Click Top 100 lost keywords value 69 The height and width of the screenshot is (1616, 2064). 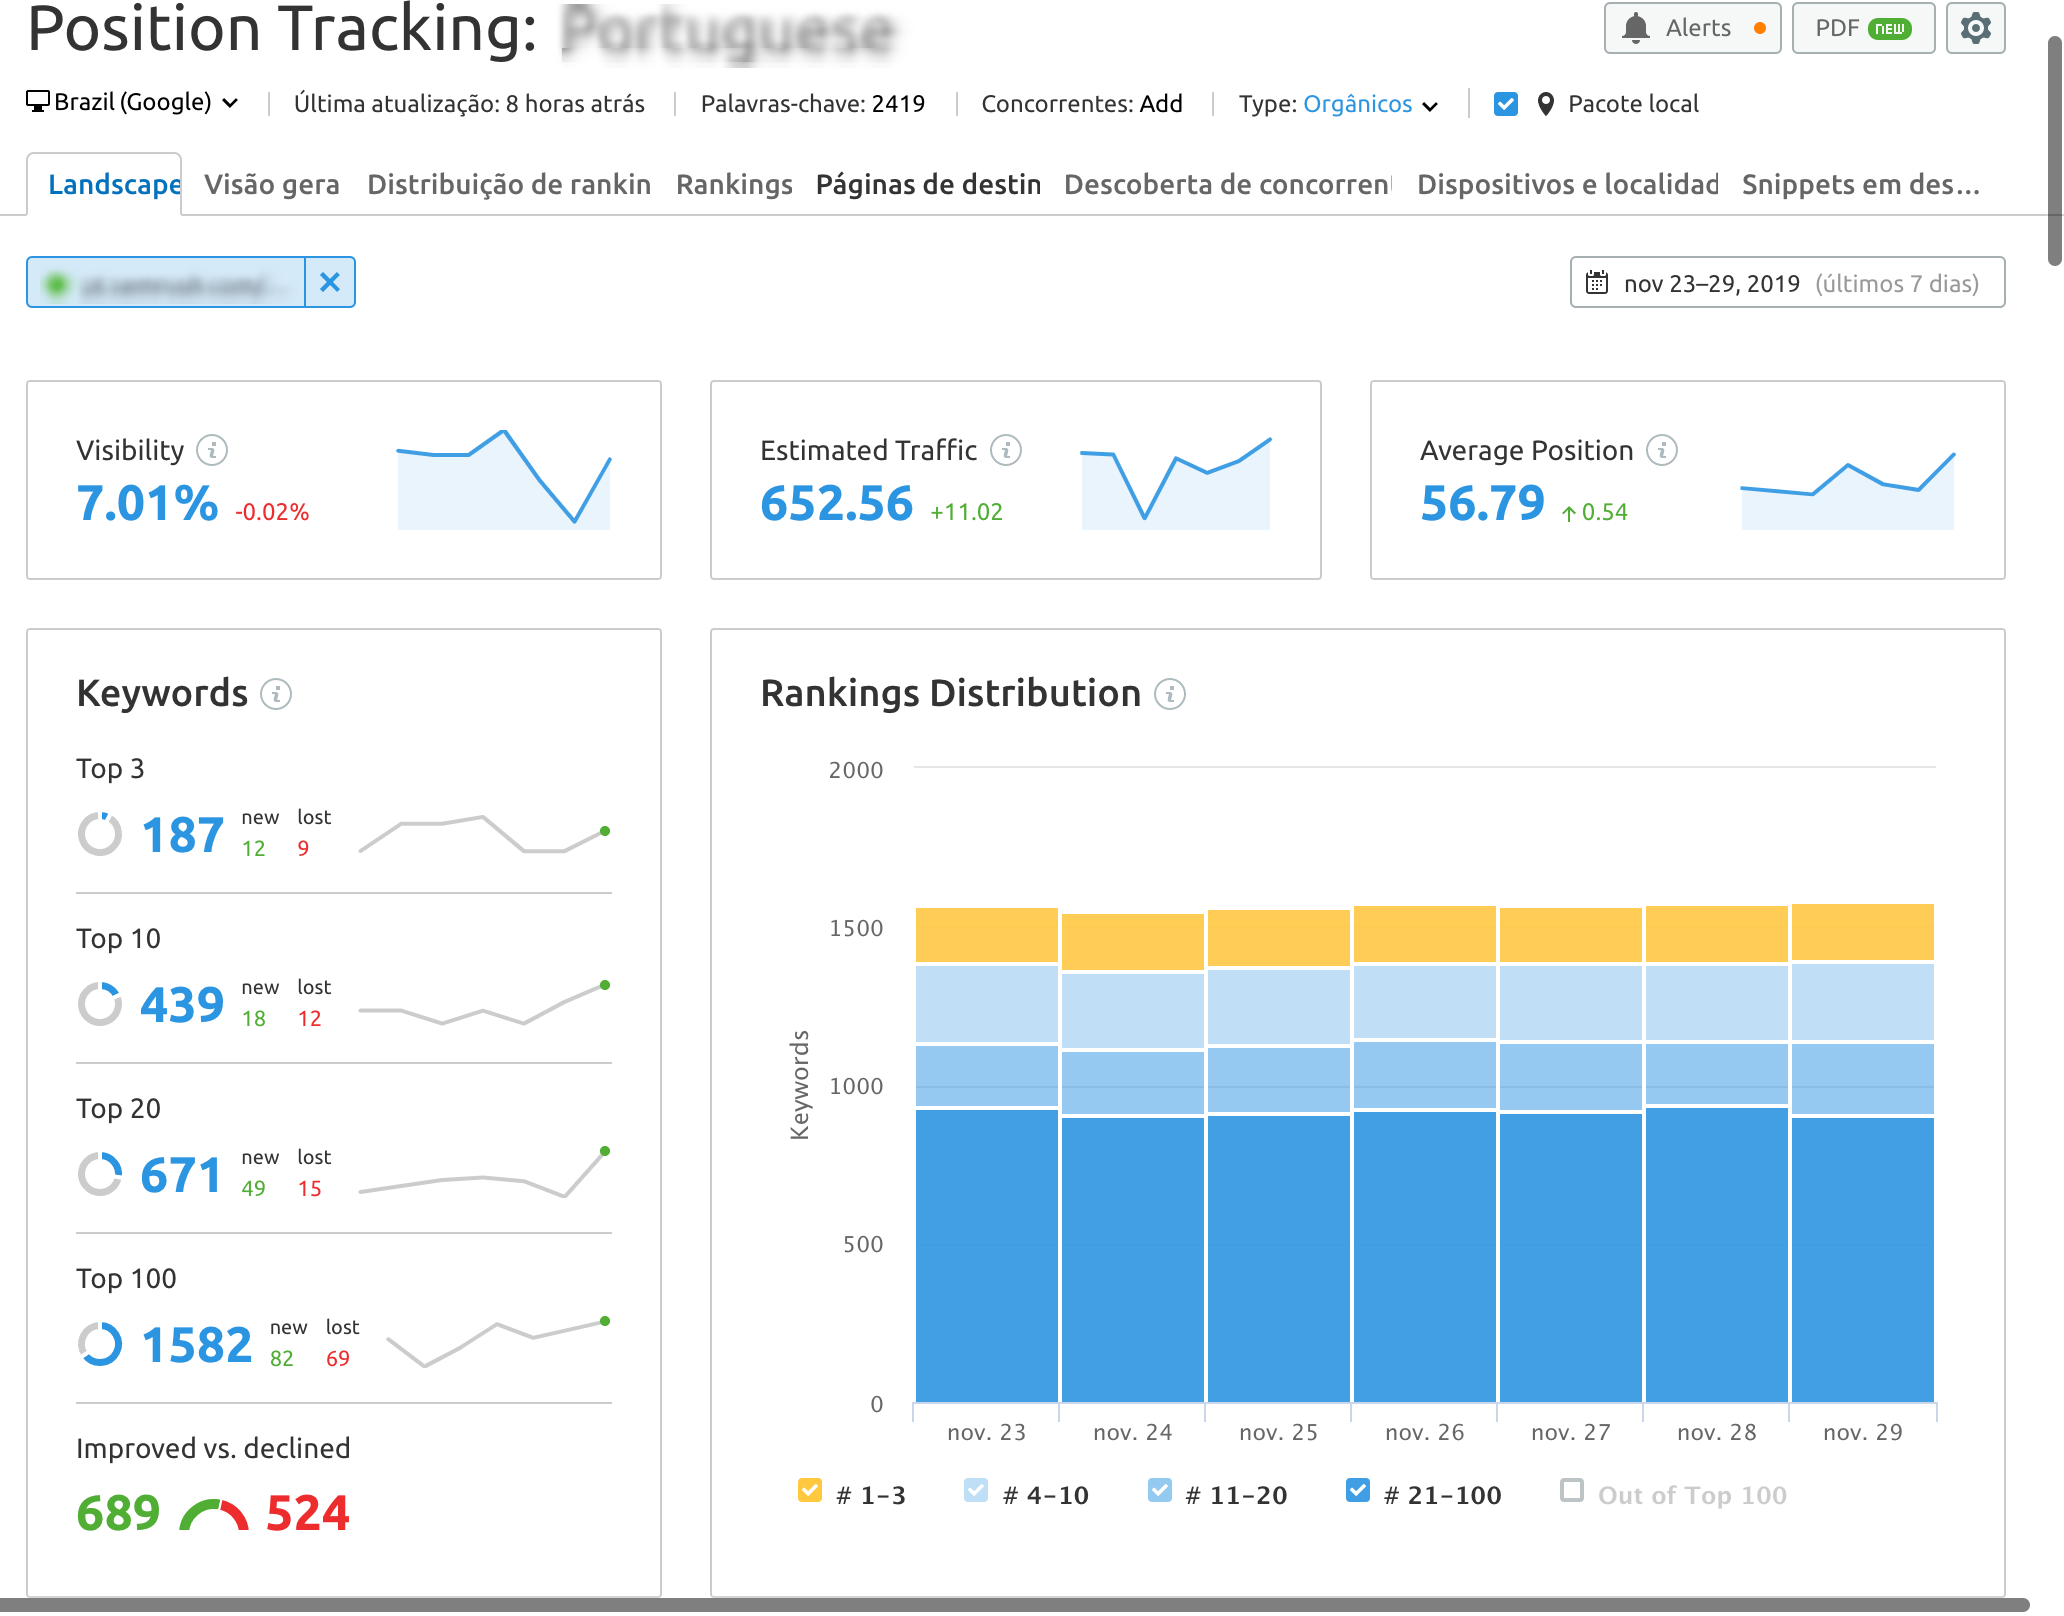coord(338,1358)
